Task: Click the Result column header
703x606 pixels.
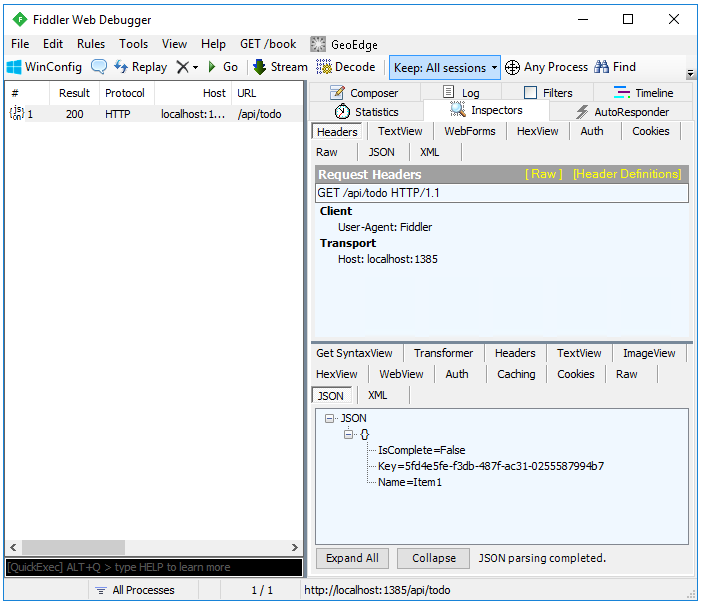Action: click(74, 93)
